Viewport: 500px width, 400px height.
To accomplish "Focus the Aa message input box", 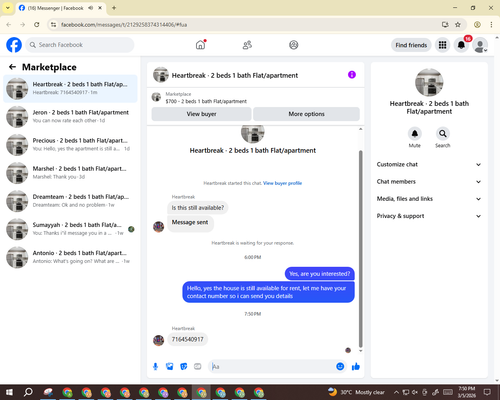I will tap(272, 367).
